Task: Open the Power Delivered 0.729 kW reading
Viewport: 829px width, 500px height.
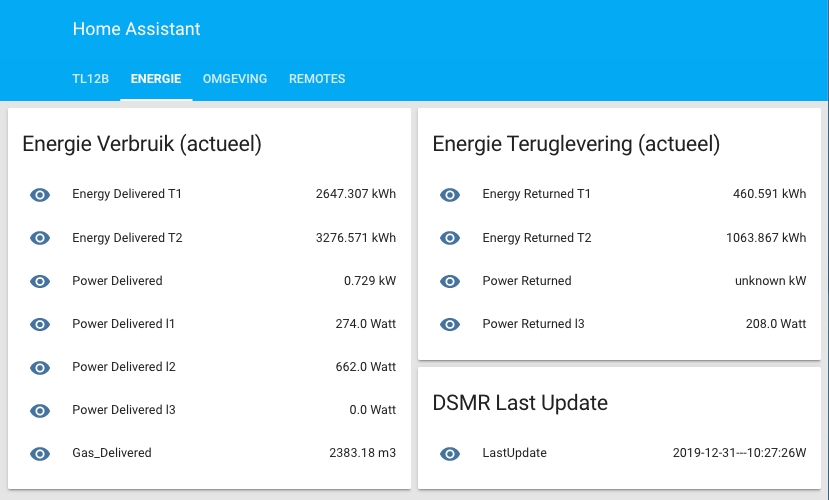Action: [369, 281]
